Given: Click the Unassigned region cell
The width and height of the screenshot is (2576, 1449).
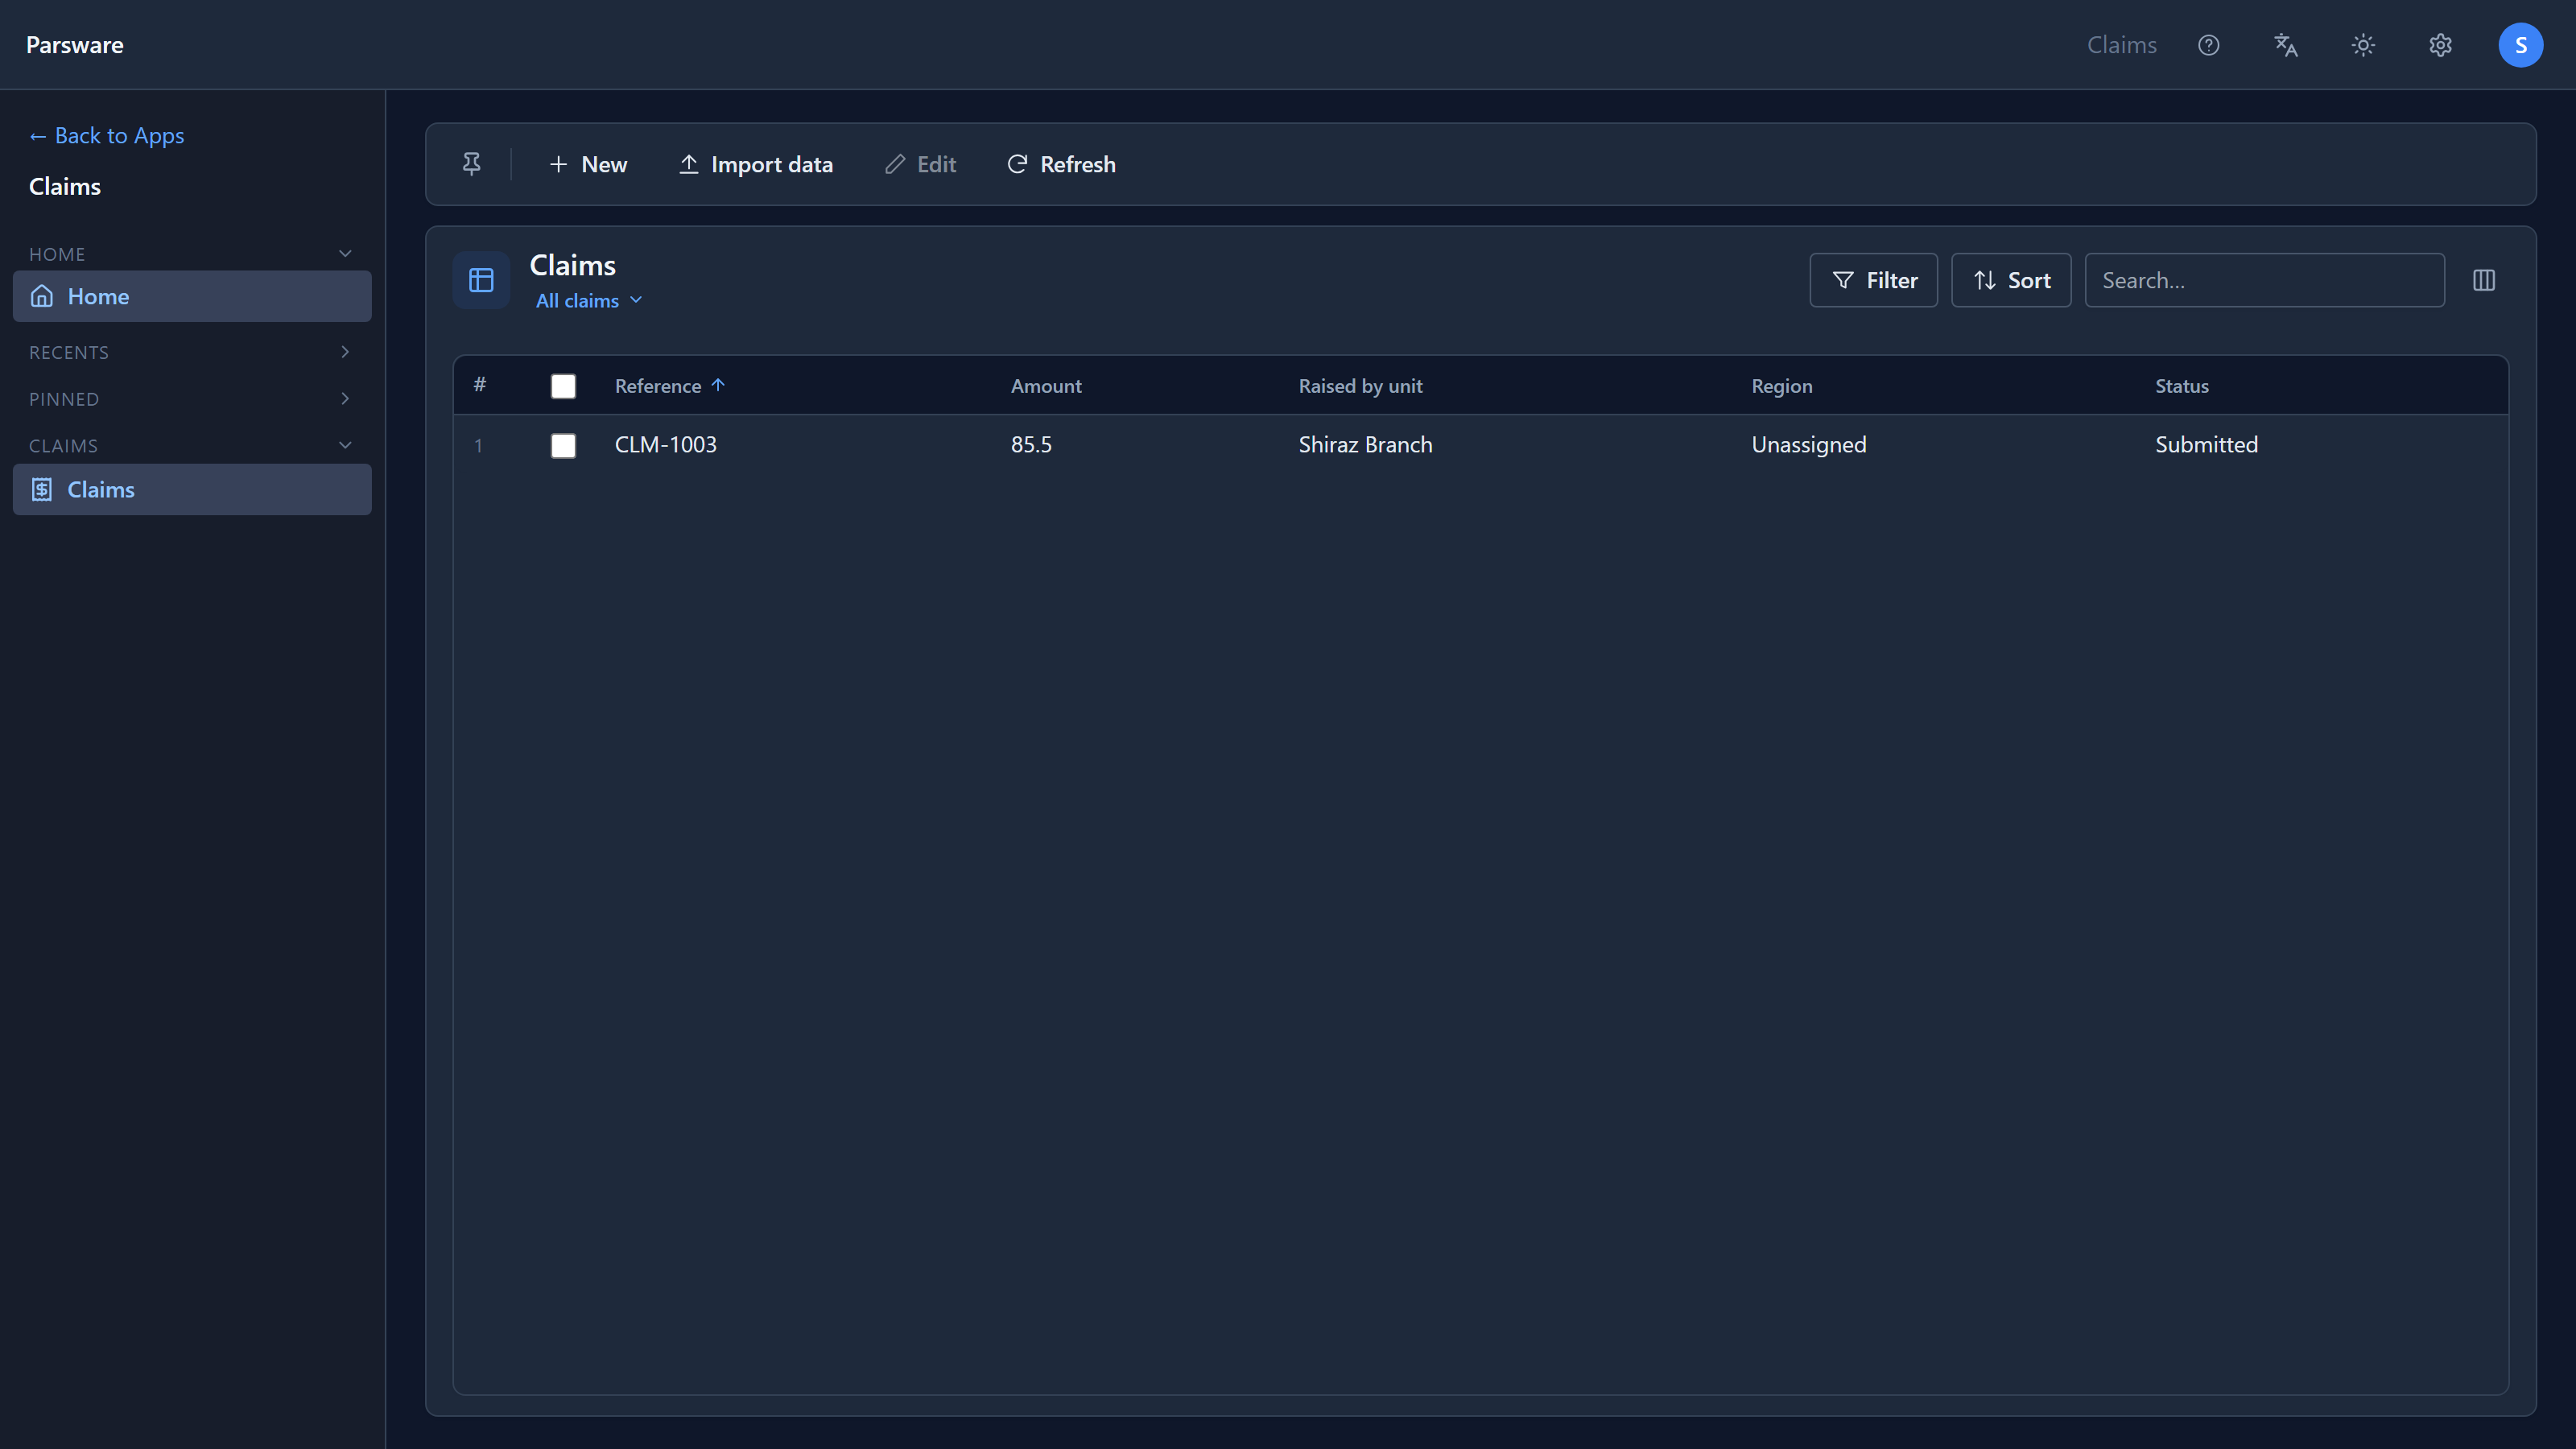Looking at the screenshot, I should 1809,445.
